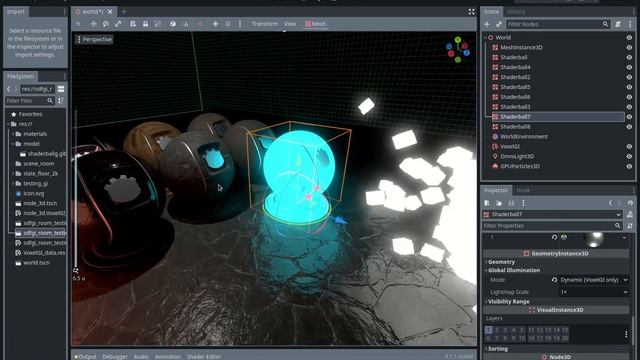Open the Debugger bottom panel
The width and height of the screenshot is (640, 360).
[x=115, y=356]
